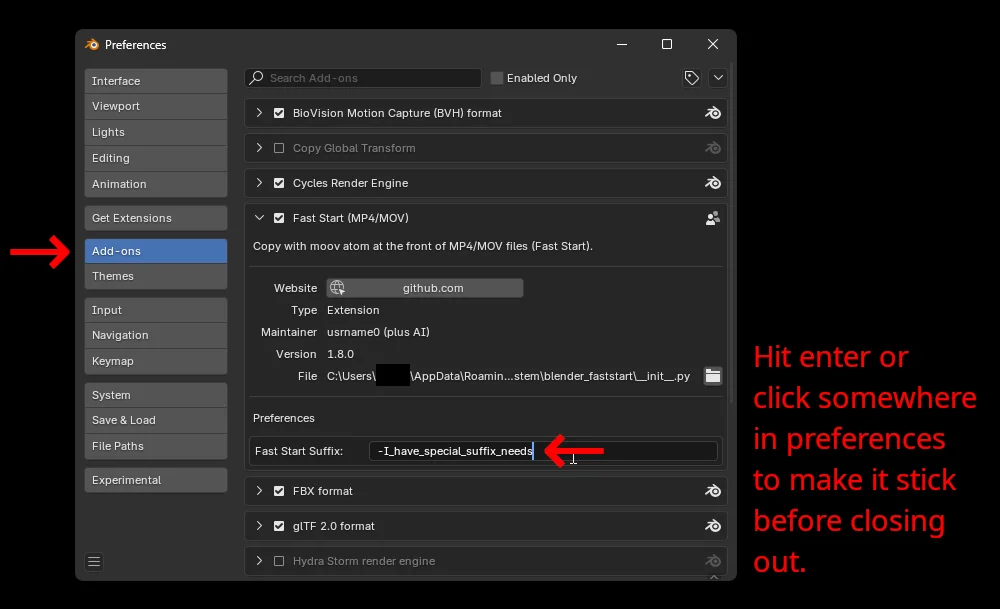Viewport: 1000px width, 609px height.
Task: Enable Copy Global Transform add-on
Action: tap(279, 148)
